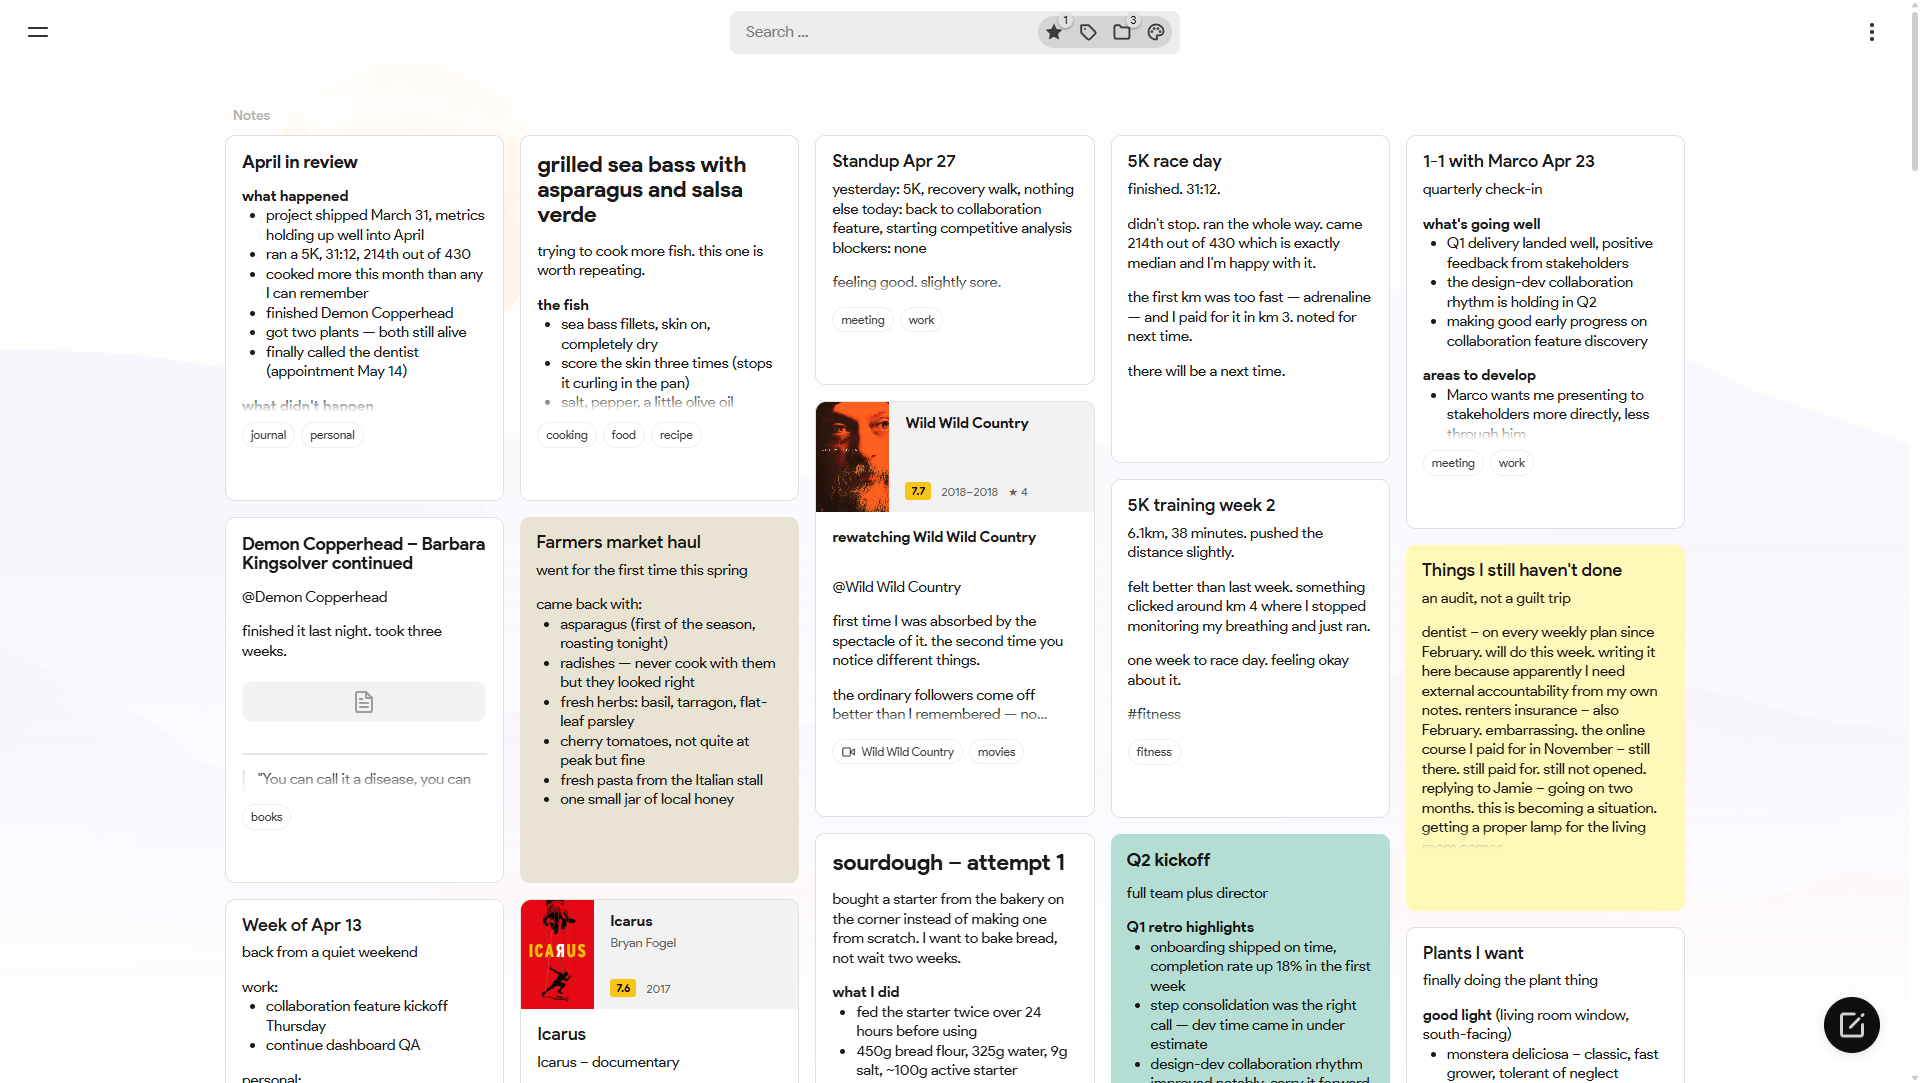
Task: Select the cooking tag on sea bass note
Action: click(x=567, y=435)
